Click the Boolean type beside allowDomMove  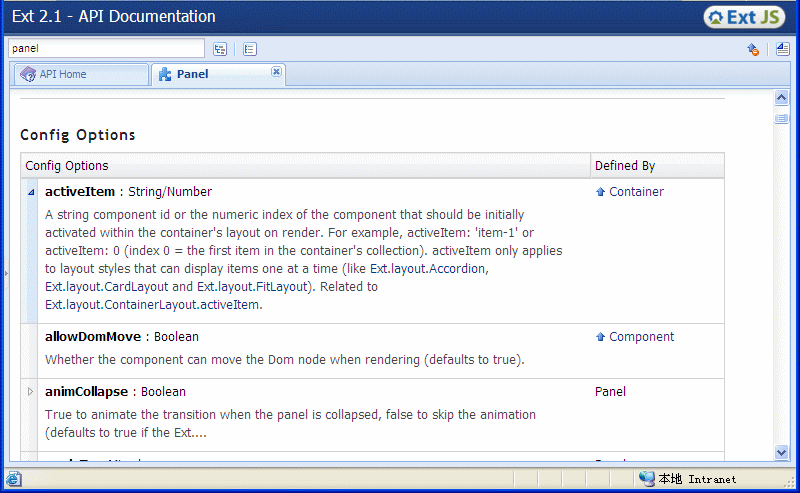[177, 337]
